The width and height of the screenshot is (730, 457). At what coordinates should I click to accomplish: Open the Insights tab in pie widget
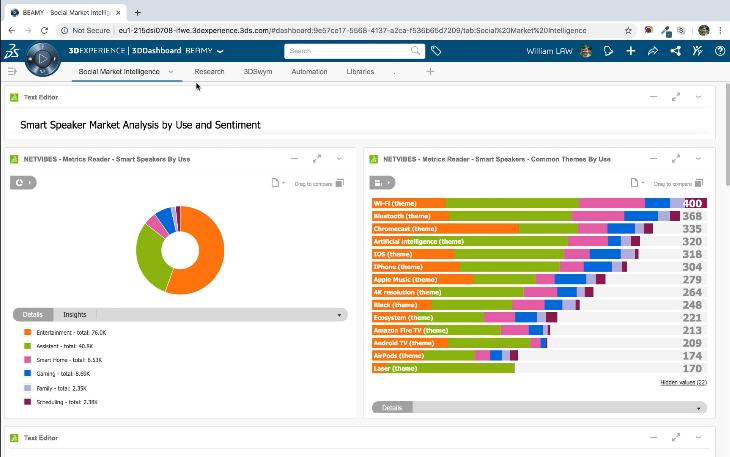[74, 314]
